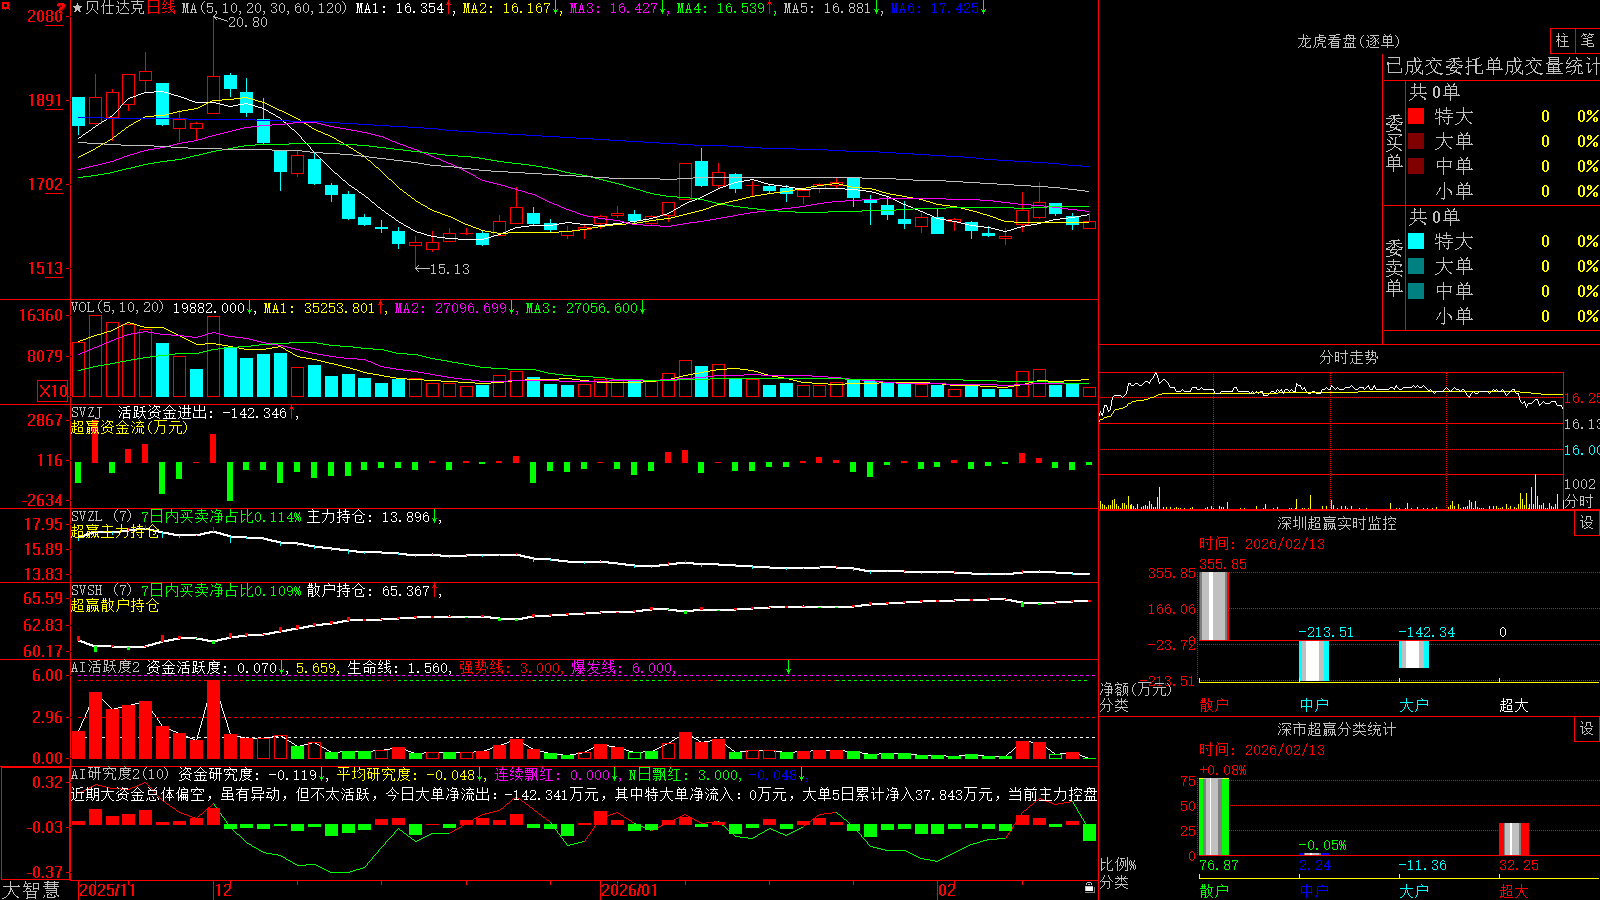The width and height of the screenshot is (1600, 900).
Task: Click the 超赢资金流(万元) indicator label
Action: click(129, 427)
